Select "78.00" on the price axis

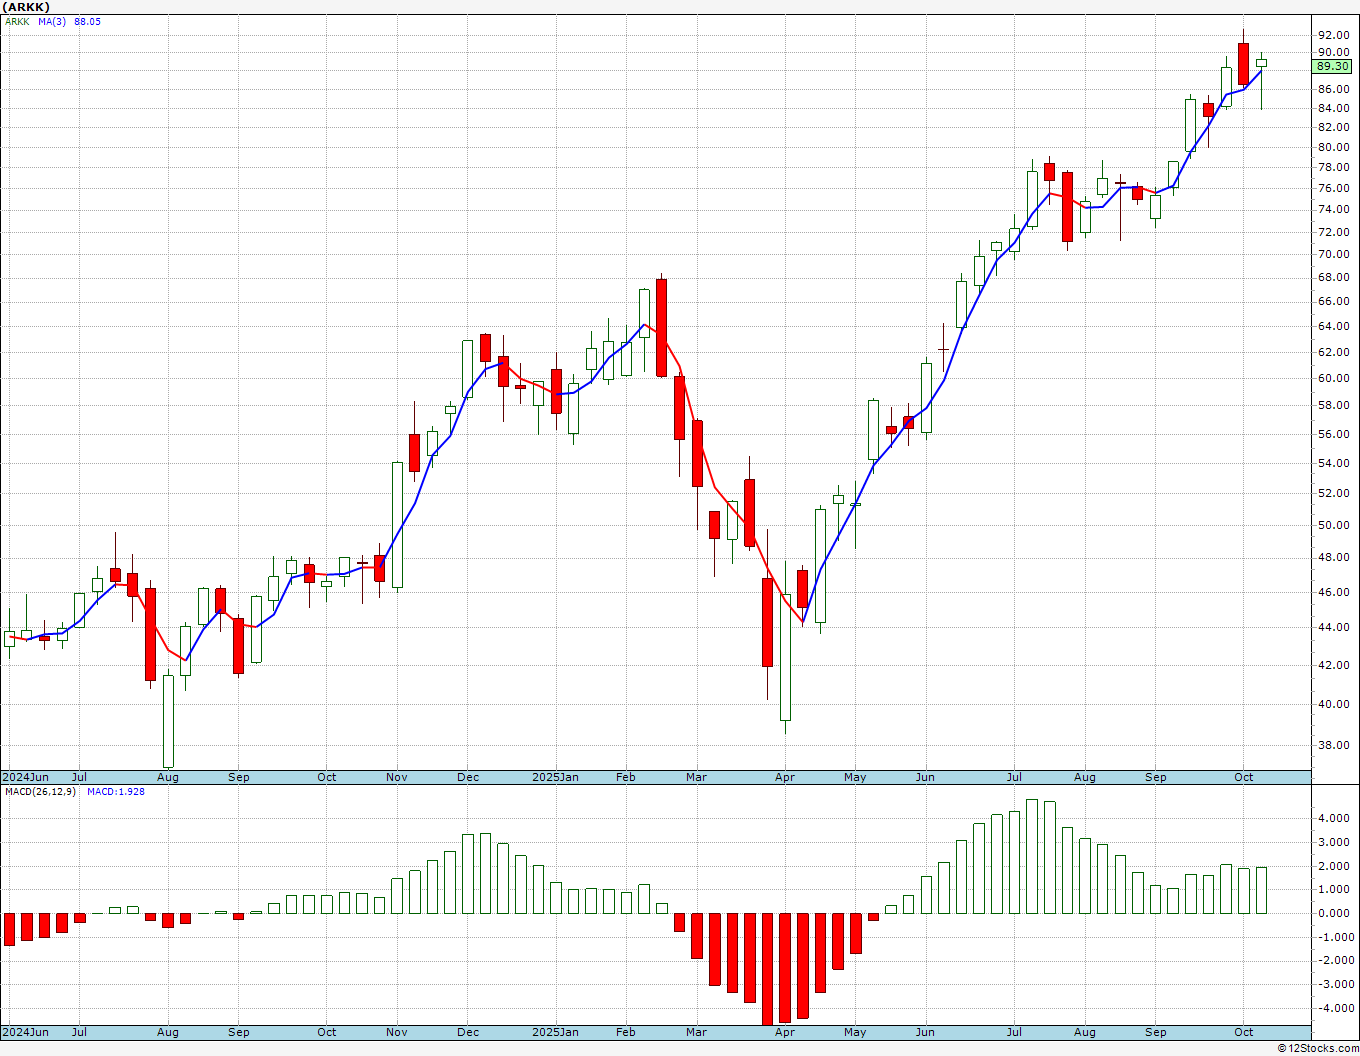coord(1333,167)
